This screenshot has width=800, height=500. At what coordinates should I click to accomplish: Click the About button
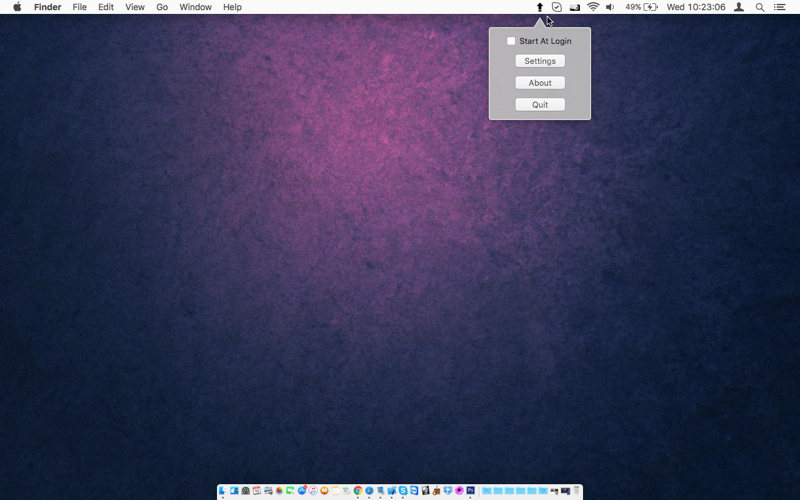(x=540, y=83)
